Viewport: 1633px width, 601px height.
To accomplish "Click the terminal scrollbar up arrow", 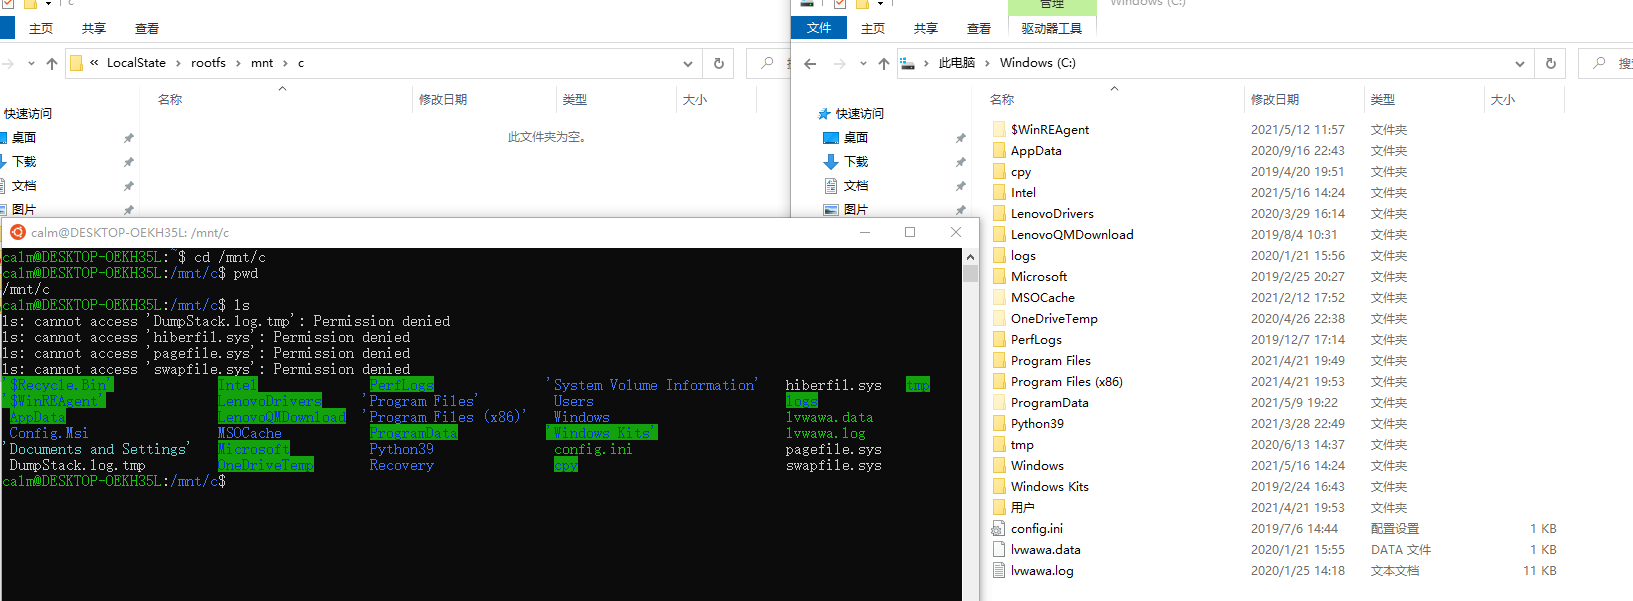I will click(970, 257).
